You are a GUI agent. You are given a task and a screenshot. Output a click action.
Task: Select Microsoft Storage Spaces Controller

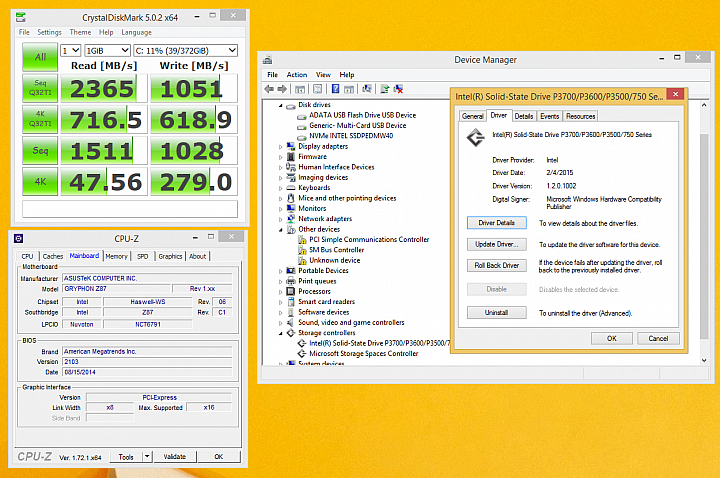[x=364, y=354]
